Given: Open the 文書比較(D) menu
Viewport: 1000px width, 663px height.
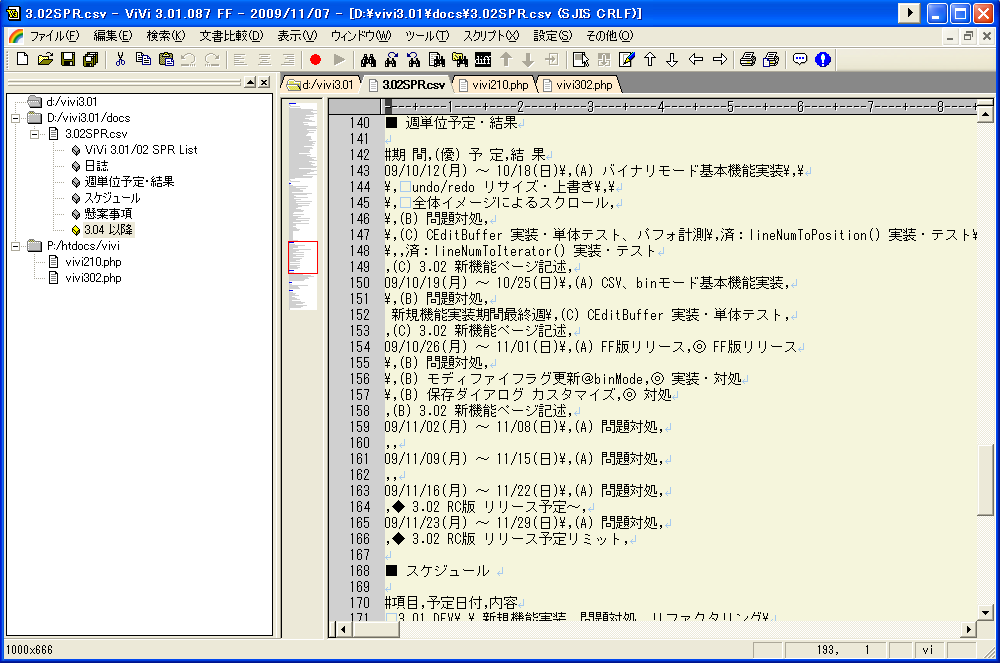Looking at the screenshot, I should click(x=231, y=36).
